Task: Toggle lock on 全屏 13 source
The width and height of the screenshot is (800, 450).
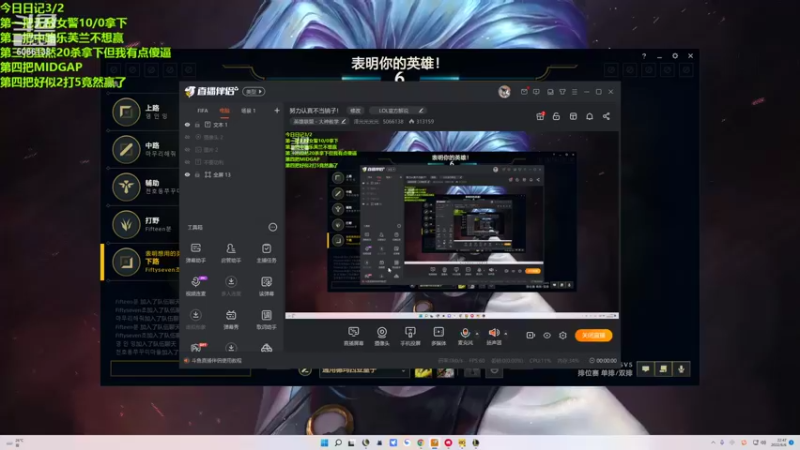Action: click(197, 174)
